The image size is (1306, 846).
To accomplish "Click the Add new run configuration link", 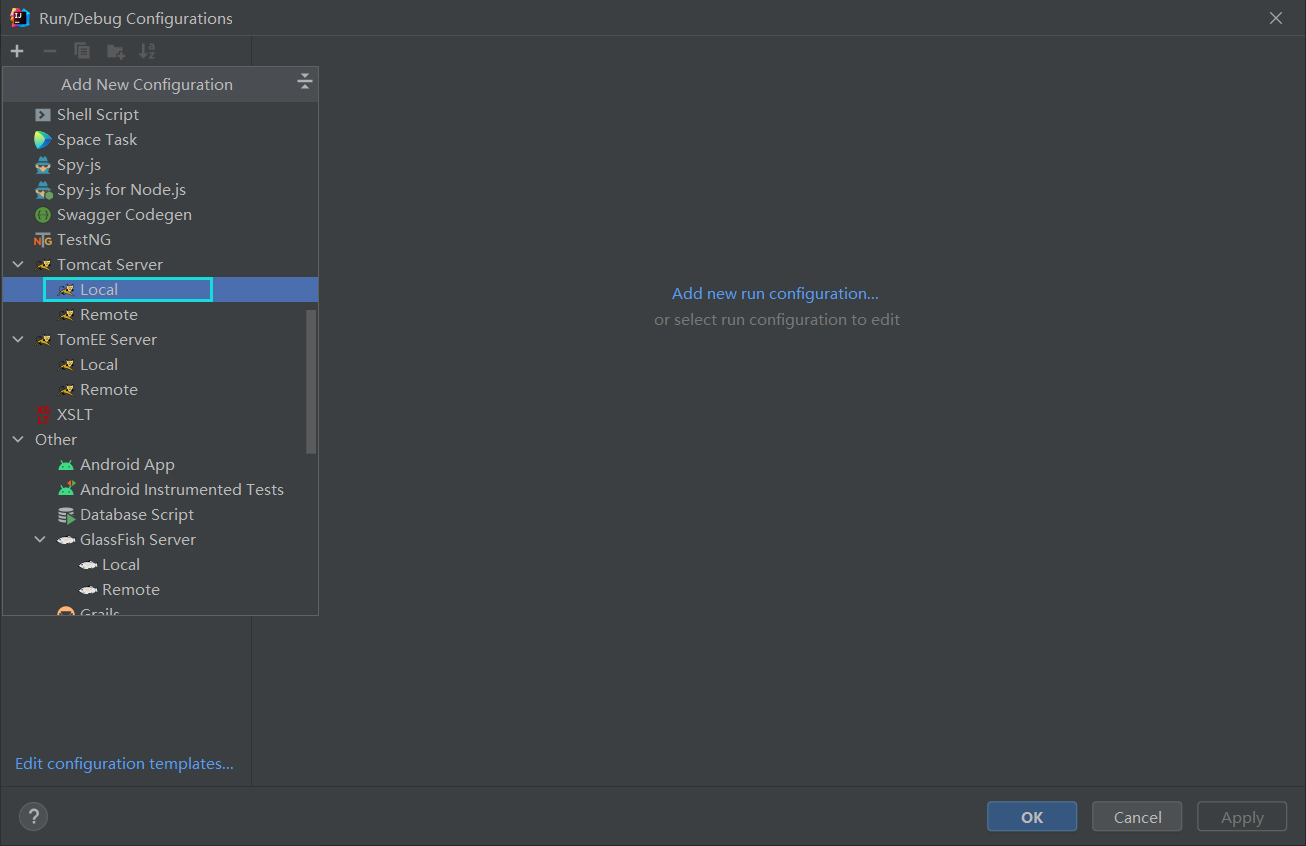I will coord(775,294).
